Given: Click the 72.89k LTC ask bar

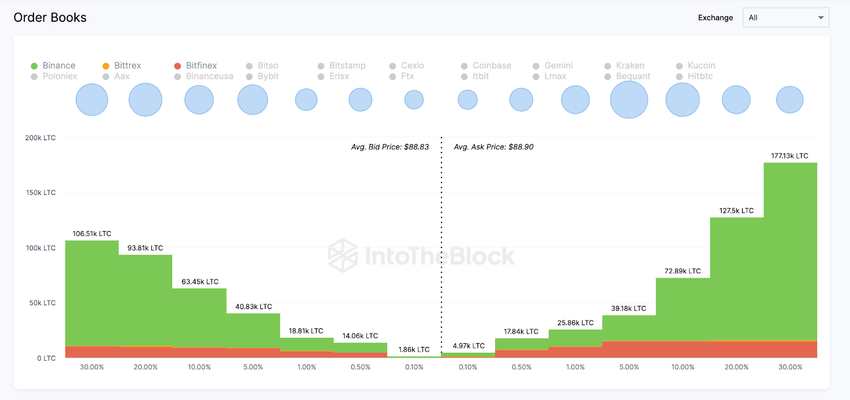Looking at the screenshot, I should click(x=683, y=305).
